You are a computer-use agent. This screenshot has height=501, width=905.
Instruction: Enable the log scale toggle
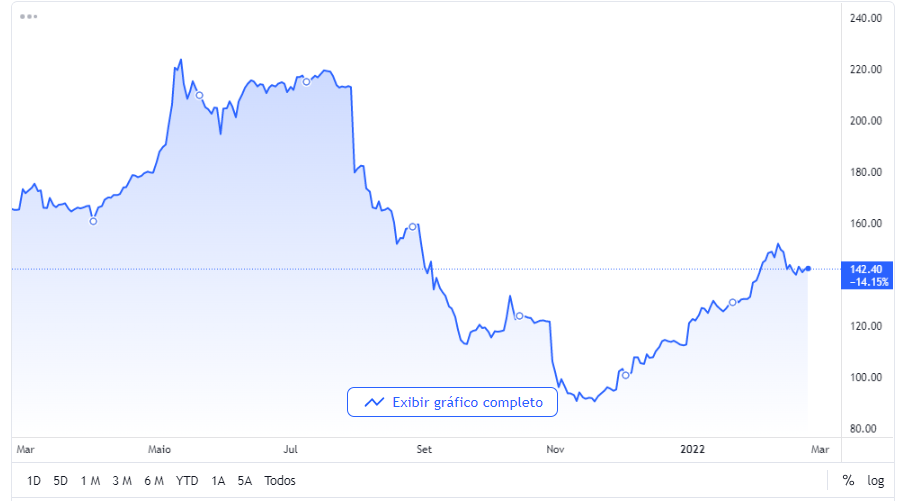click(x=875, y=481)
